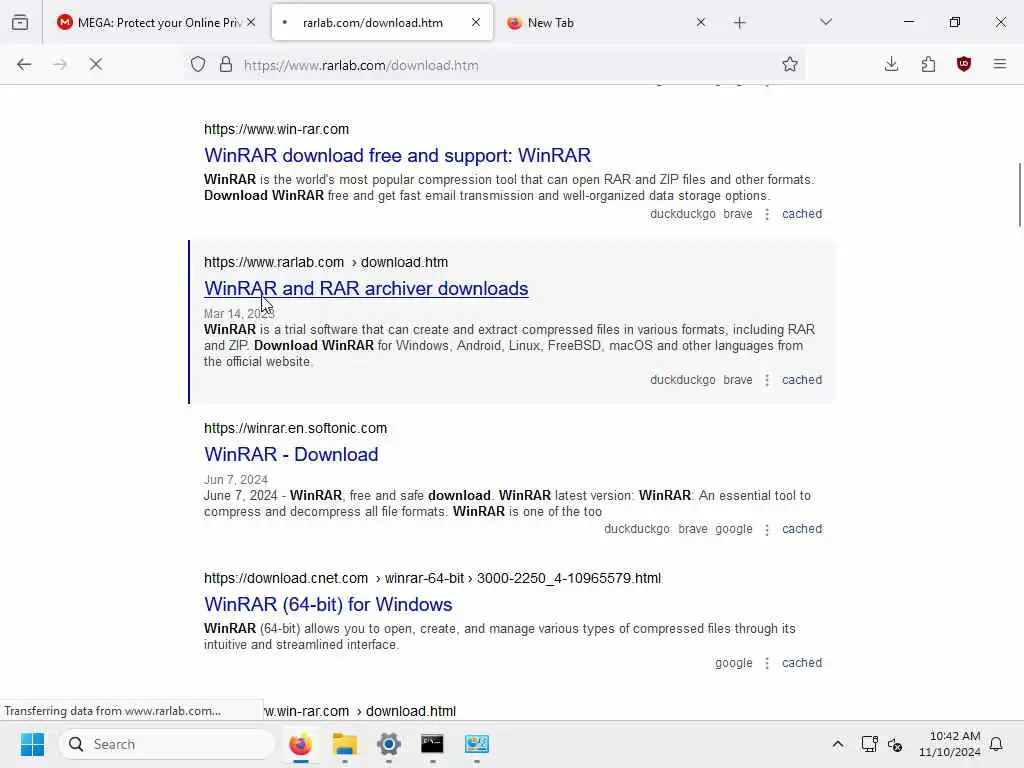
Task: Click the https://winrar.en.softonic.com URL text
Action: tap(295, 428)
